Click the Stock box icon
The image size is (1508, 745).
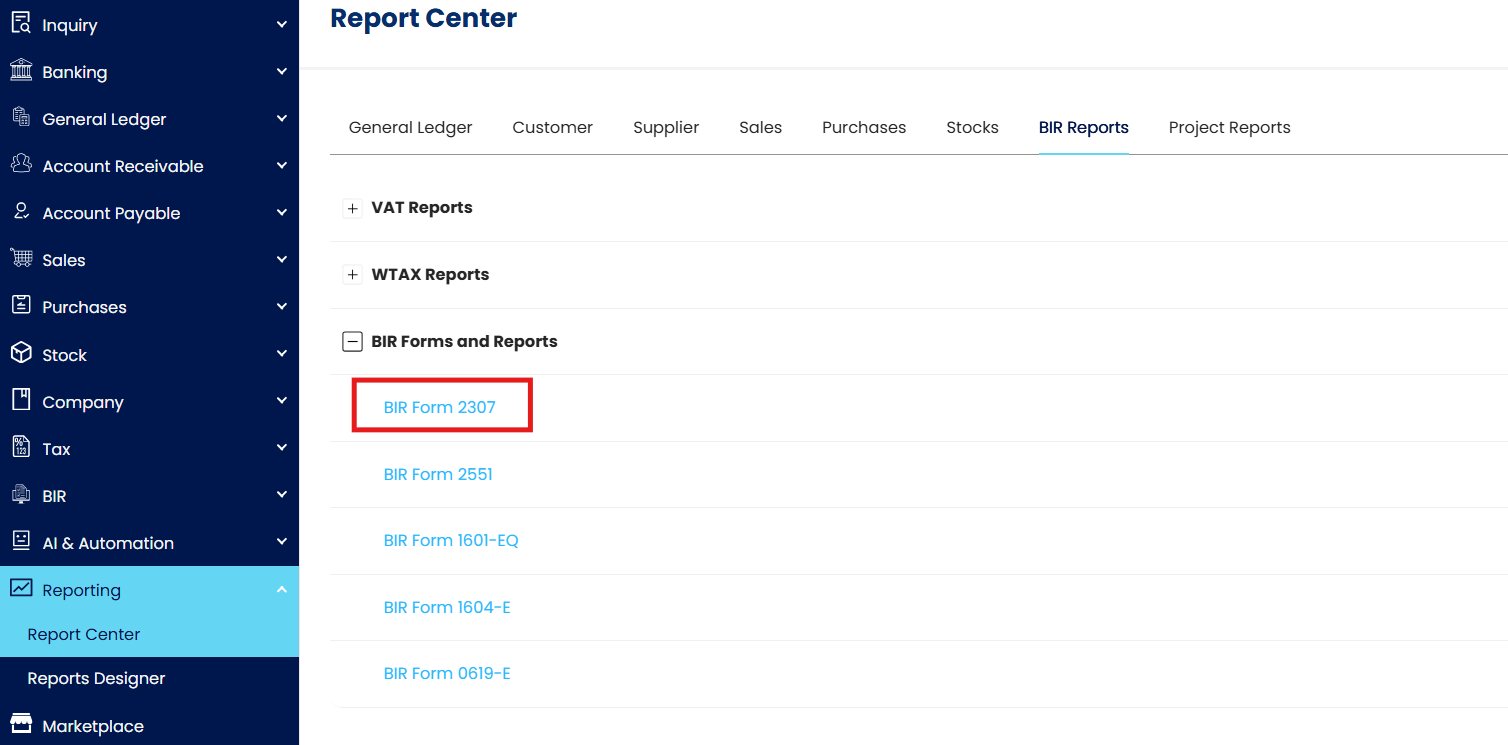coord(20,353)
